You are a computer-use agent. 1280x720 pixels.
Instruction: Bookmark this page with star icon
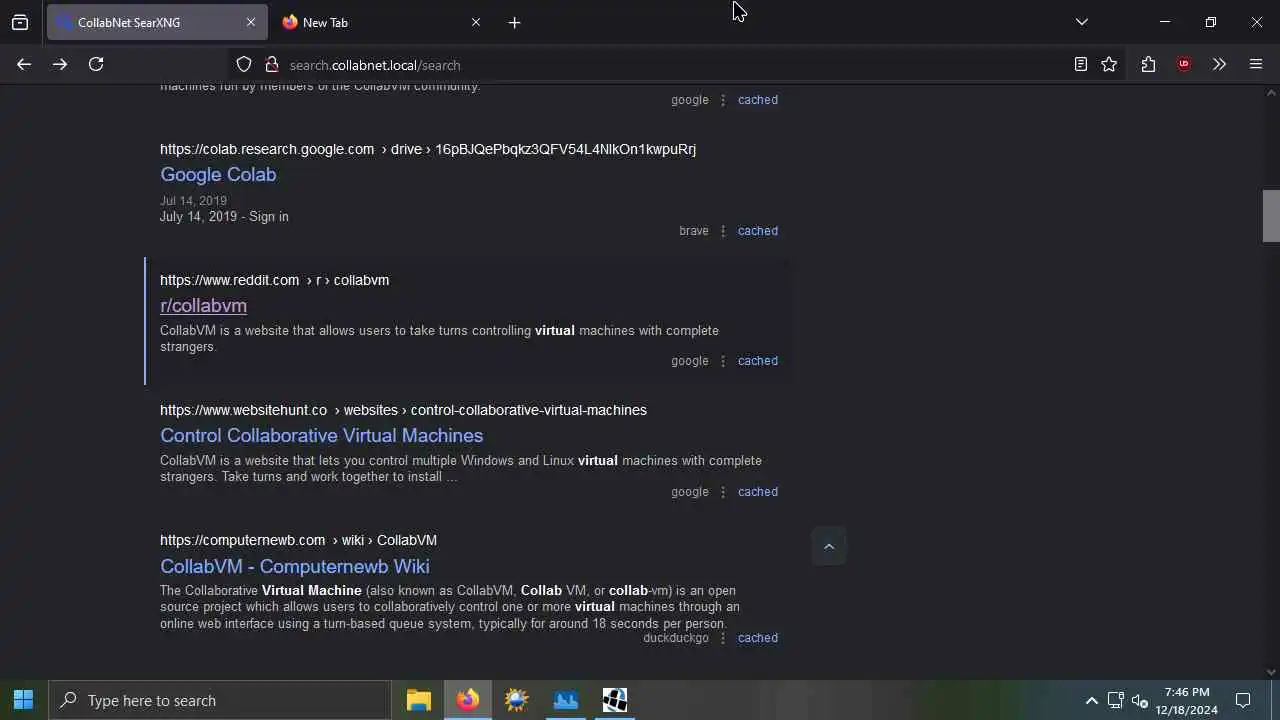coord(1109,64)
